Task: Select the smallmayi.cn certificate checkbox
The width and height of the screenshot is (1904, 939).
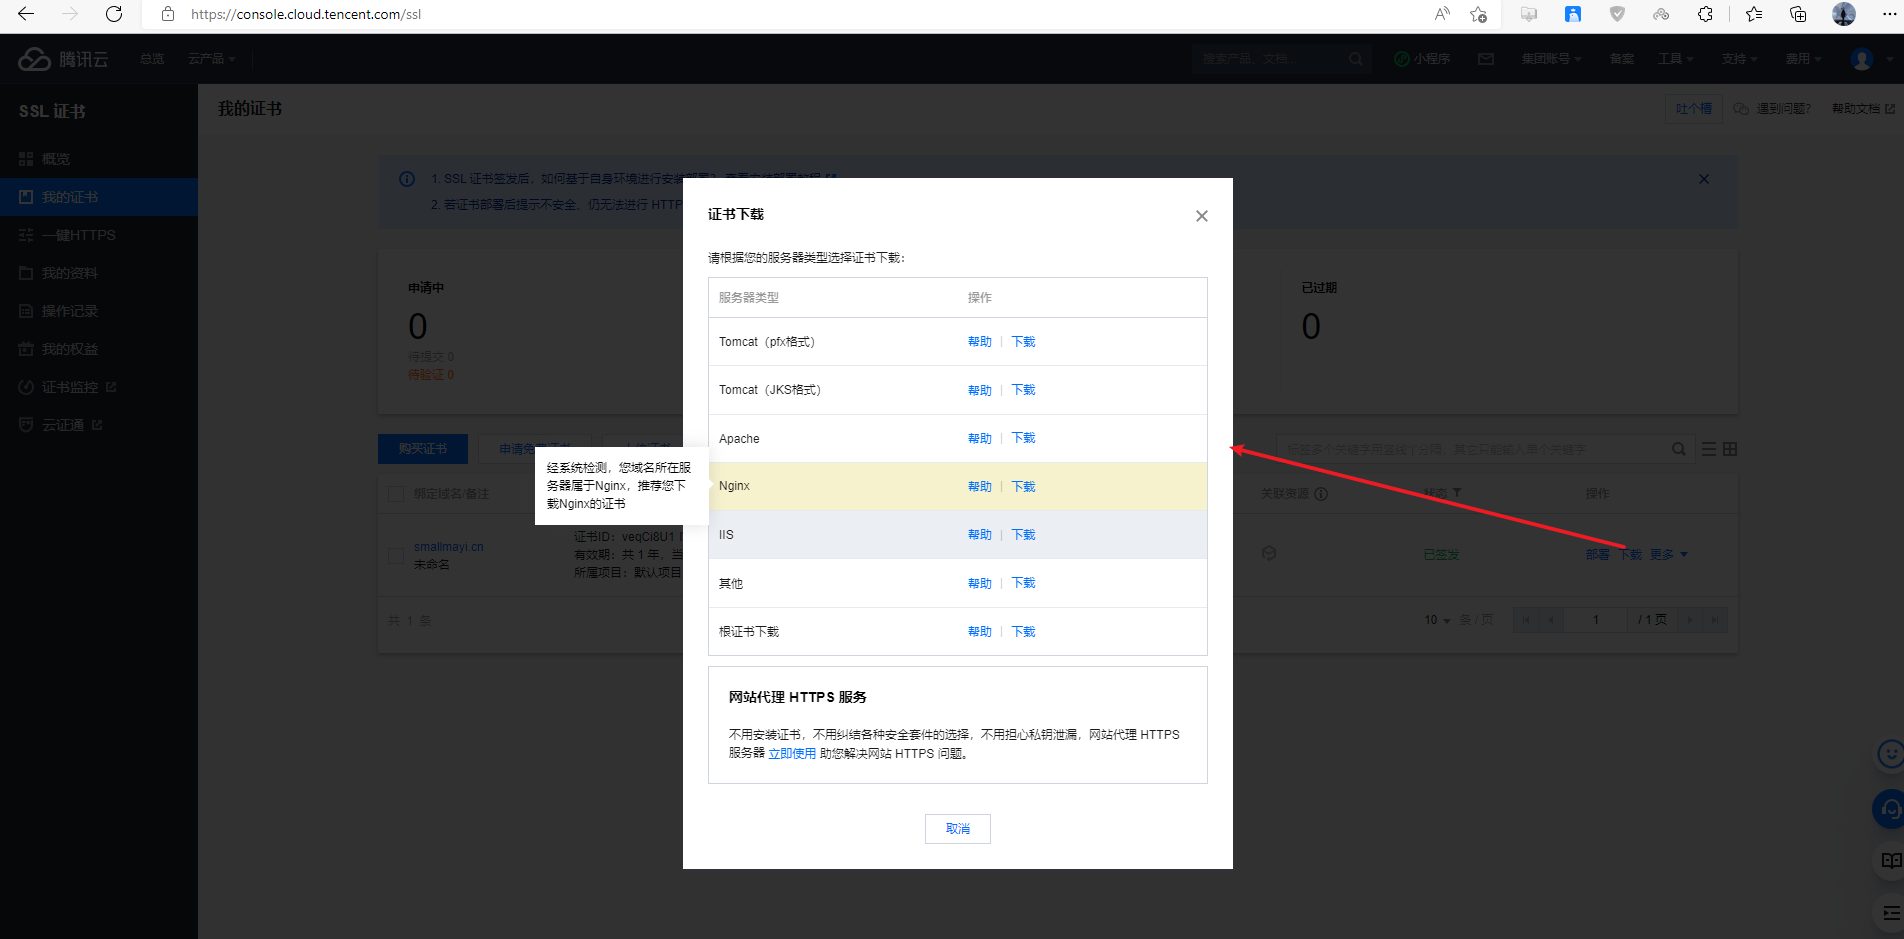Action: pyautogui.click(x=396, y=555)
